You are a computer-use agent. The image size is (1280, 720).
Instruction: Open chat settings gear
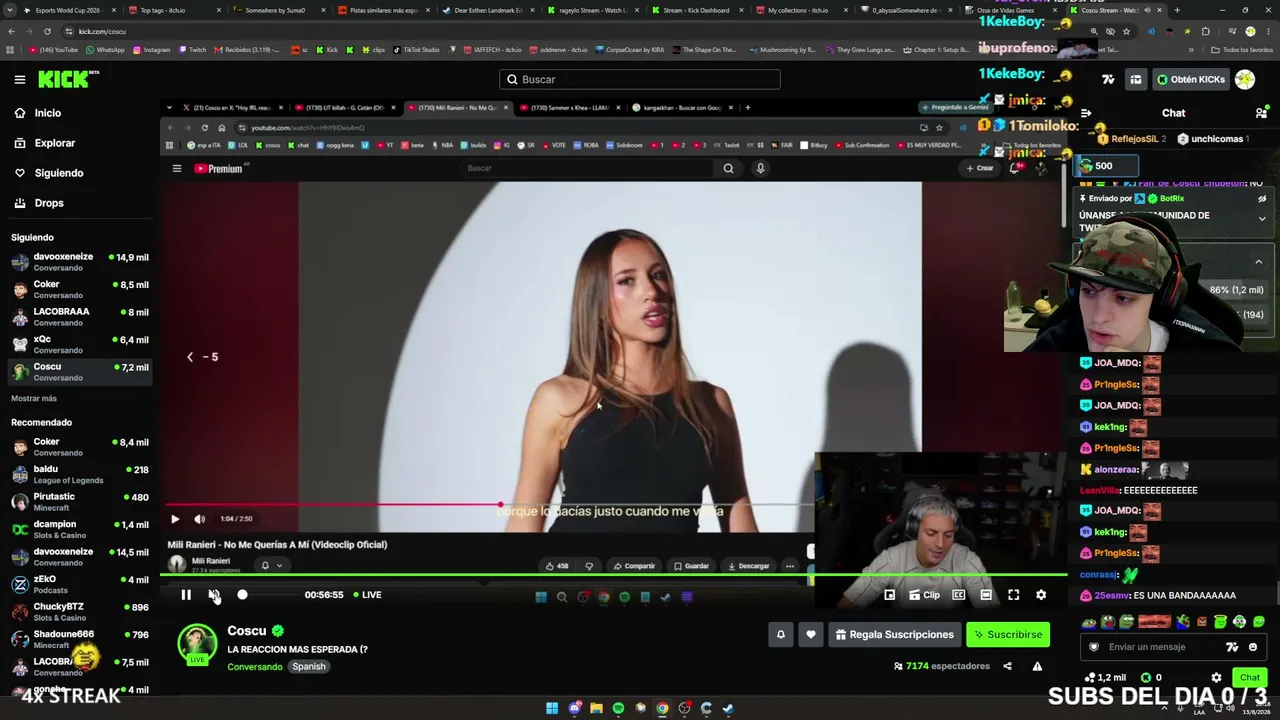point(1217,677)
